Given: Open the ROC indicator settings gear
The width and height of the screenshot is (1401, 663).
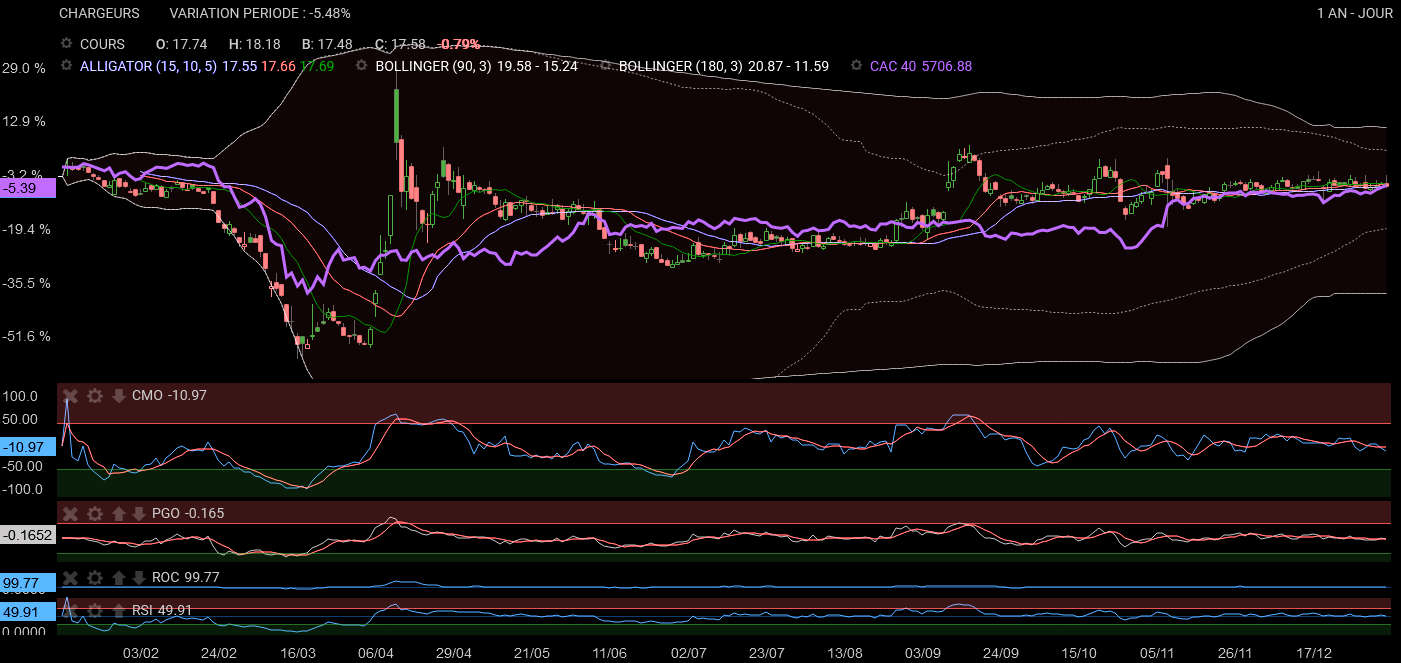Looking at the screenshot, I should 95,578.
